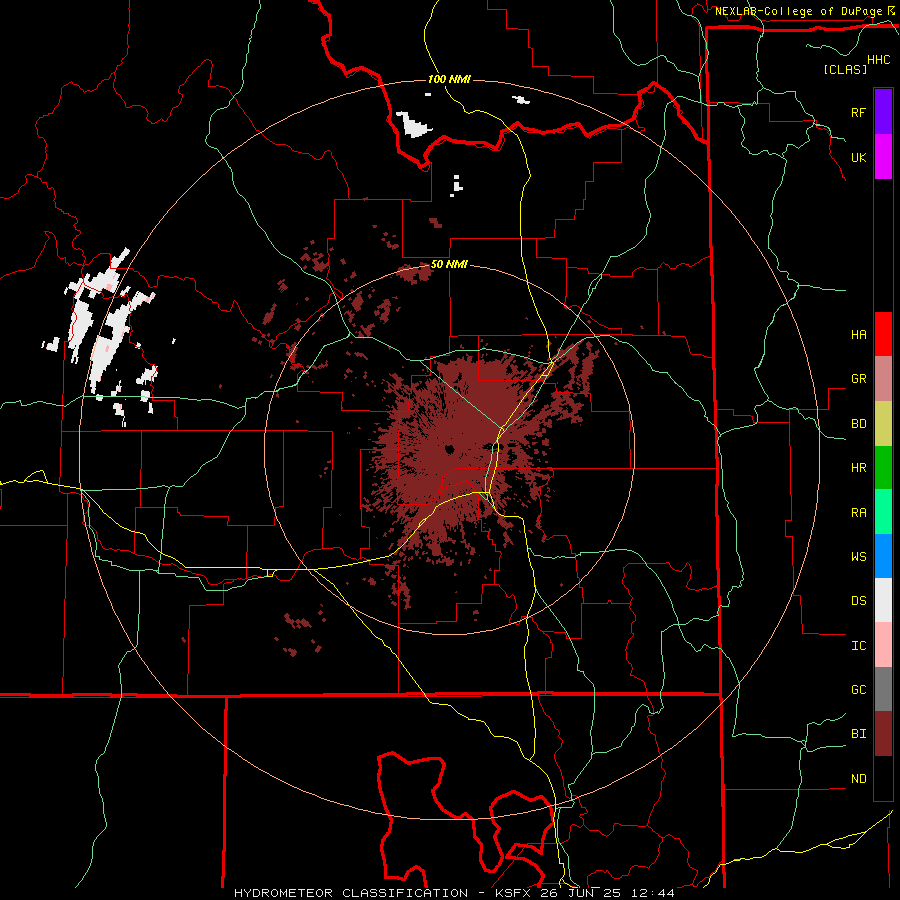
Task: Click the [CLAS] units label
Action: [x=845, y=70]
